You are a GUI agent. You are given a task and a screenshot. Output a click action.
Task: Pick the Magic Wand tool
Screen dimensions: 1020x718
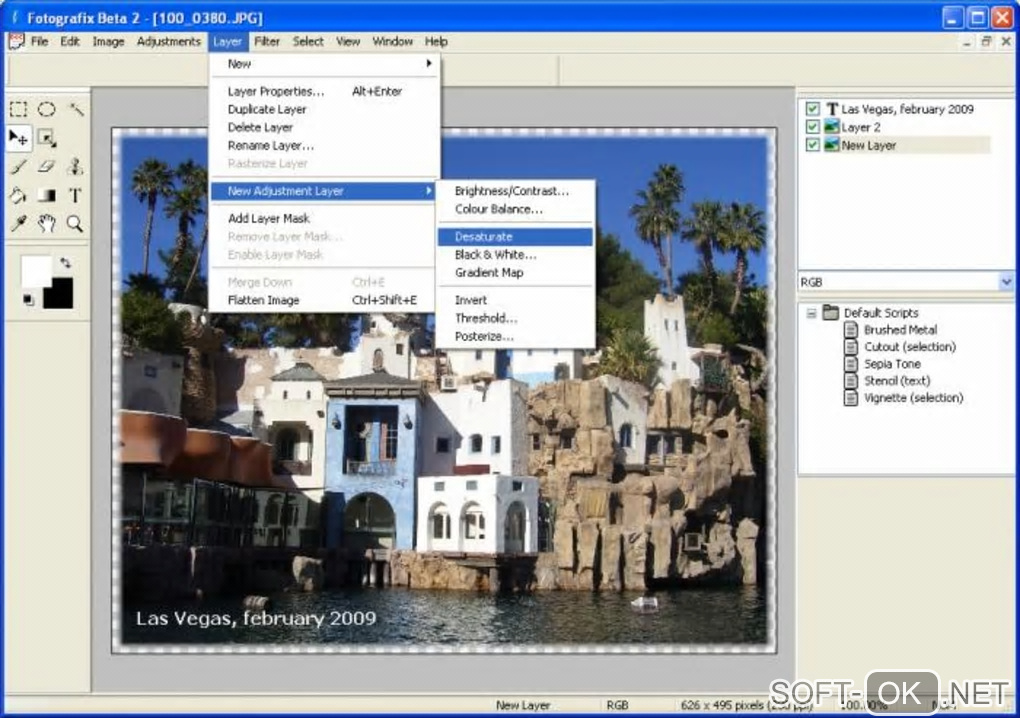coord(75,110)
